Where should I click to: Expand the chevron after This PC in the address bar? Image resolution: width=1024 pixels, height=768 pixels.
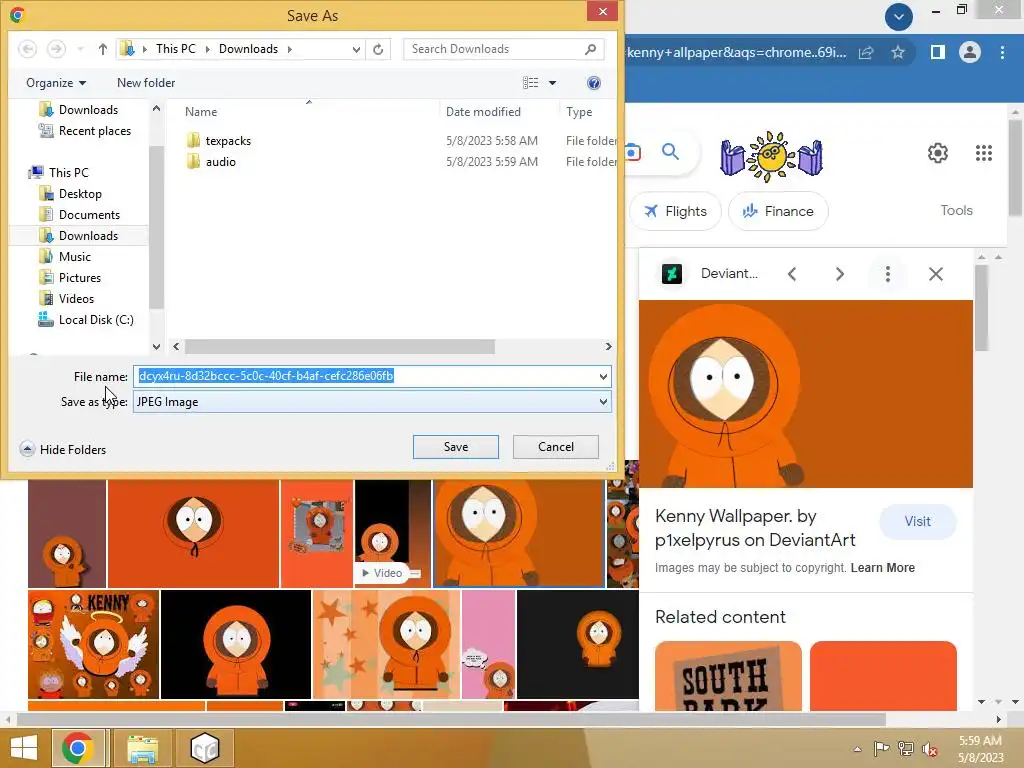[208, 49]
